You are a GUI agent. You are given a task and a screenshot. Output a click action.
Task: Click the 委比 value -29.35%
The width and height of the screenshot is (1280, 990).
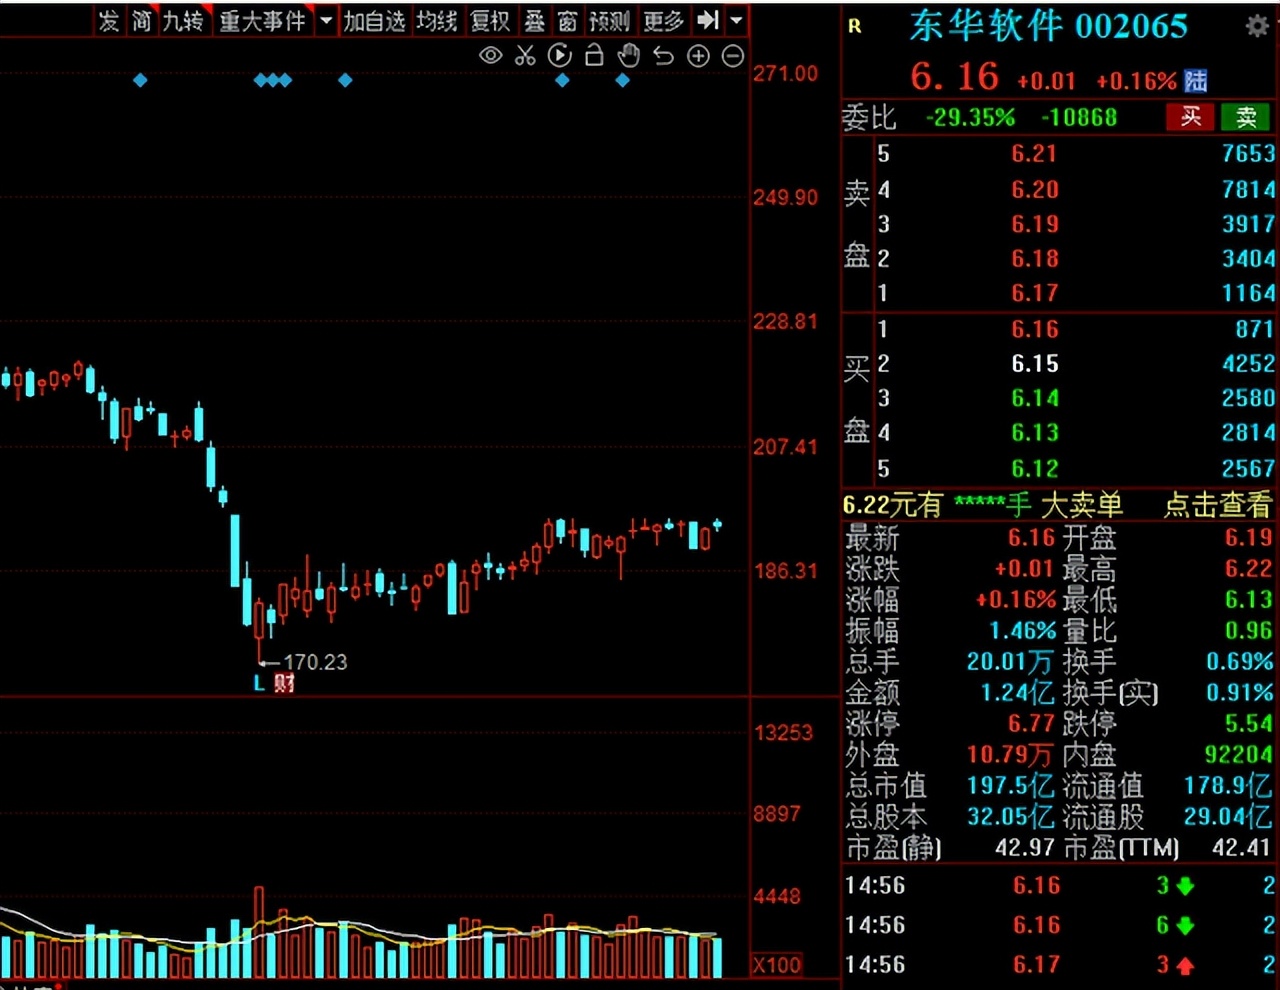tap(970, 117)
